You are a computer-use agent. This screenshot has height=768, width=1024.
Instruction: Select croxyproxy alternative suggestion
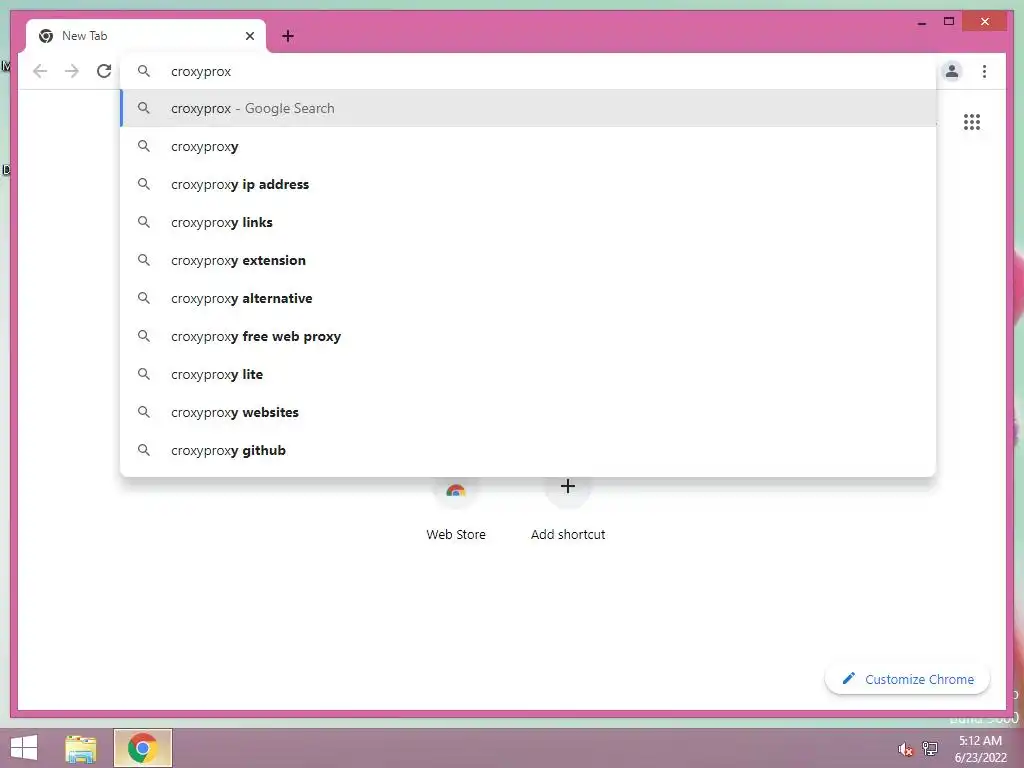point(528,298)
